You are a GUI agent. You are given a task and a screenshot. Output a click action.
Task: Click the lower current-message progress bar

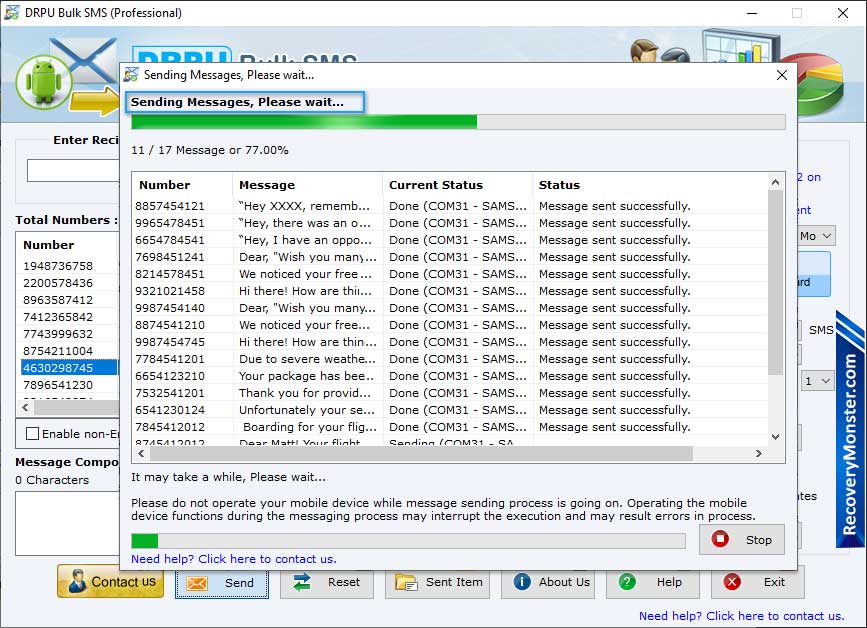[x=408, y=541]
